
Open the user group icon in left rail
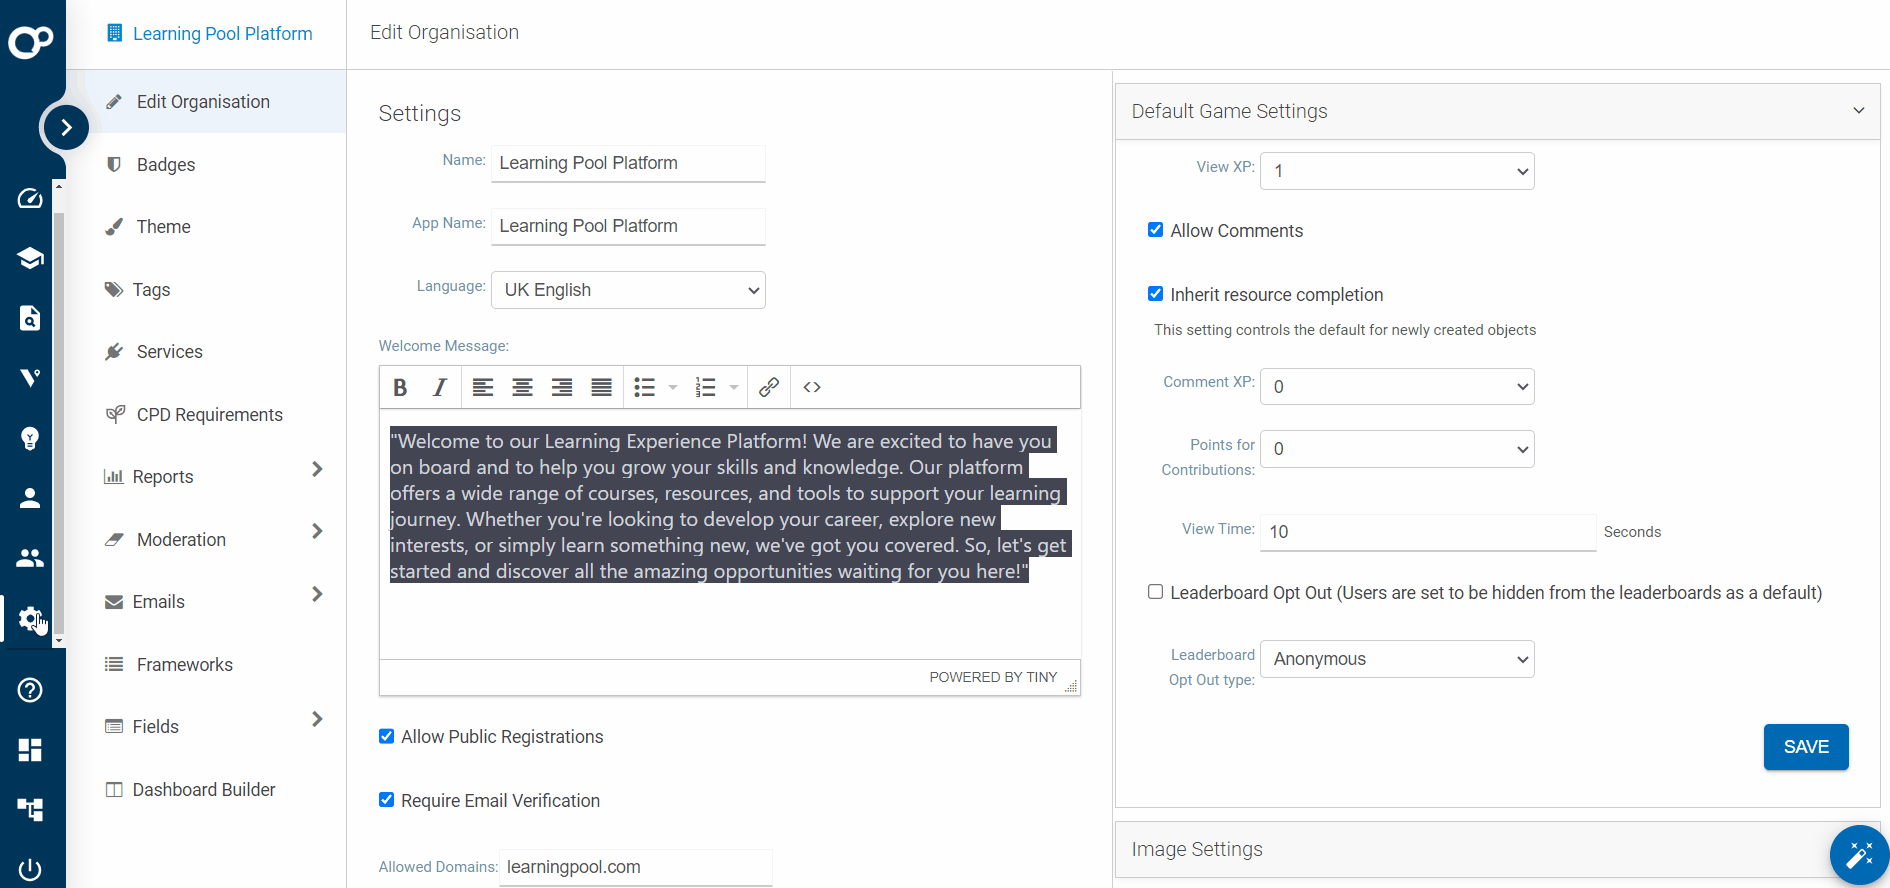pos(30,558)
